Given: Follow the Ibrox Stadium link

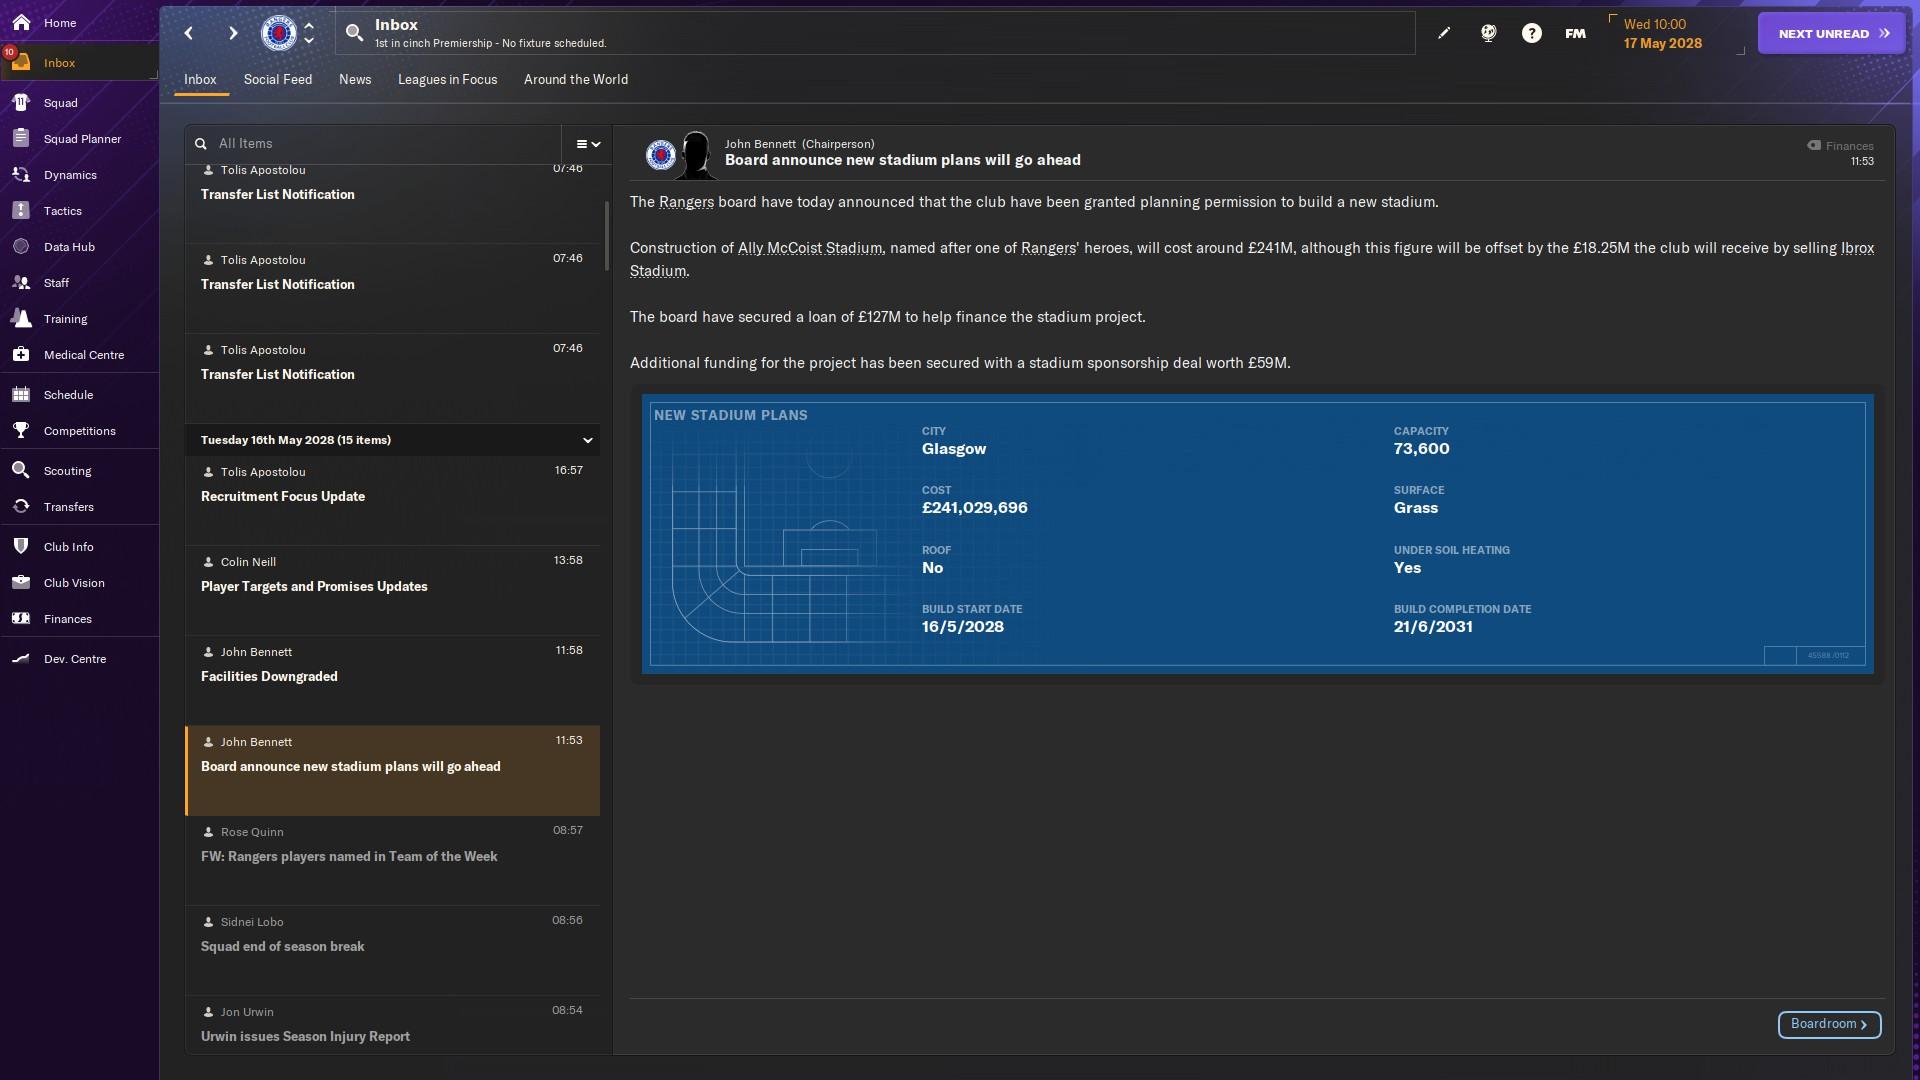Looking at the screenshot, I should click(1857, 248).
